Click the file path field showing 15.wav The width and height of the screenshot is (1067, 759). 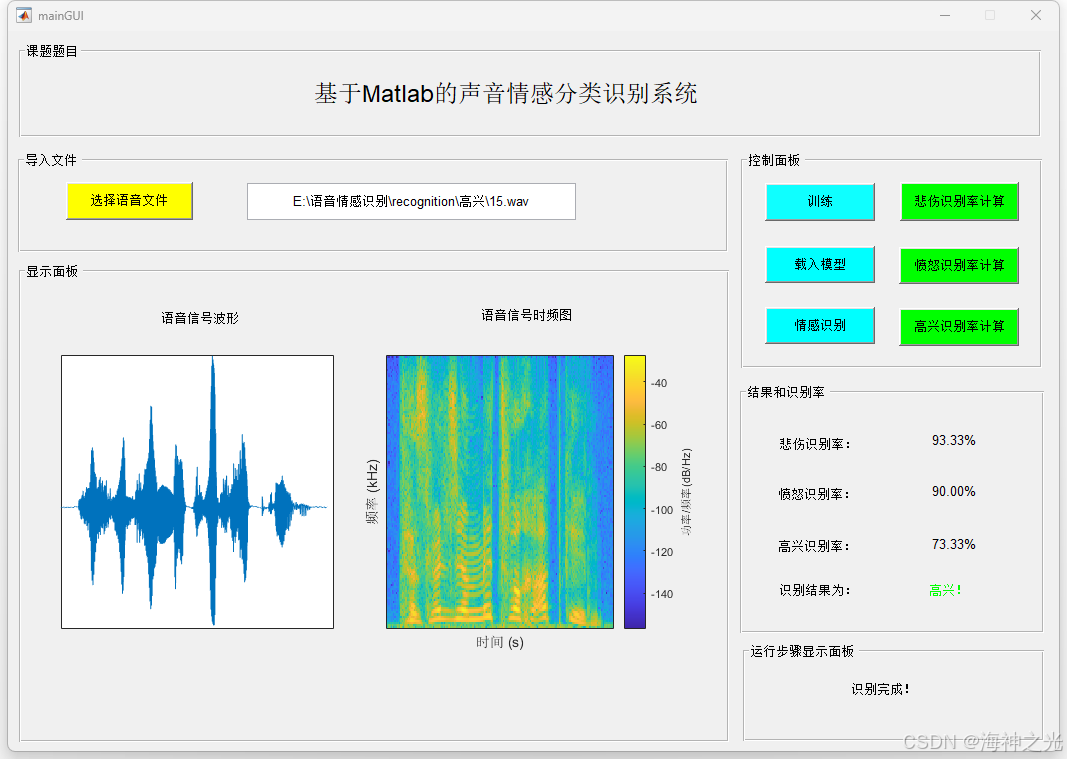coord(411,201)
